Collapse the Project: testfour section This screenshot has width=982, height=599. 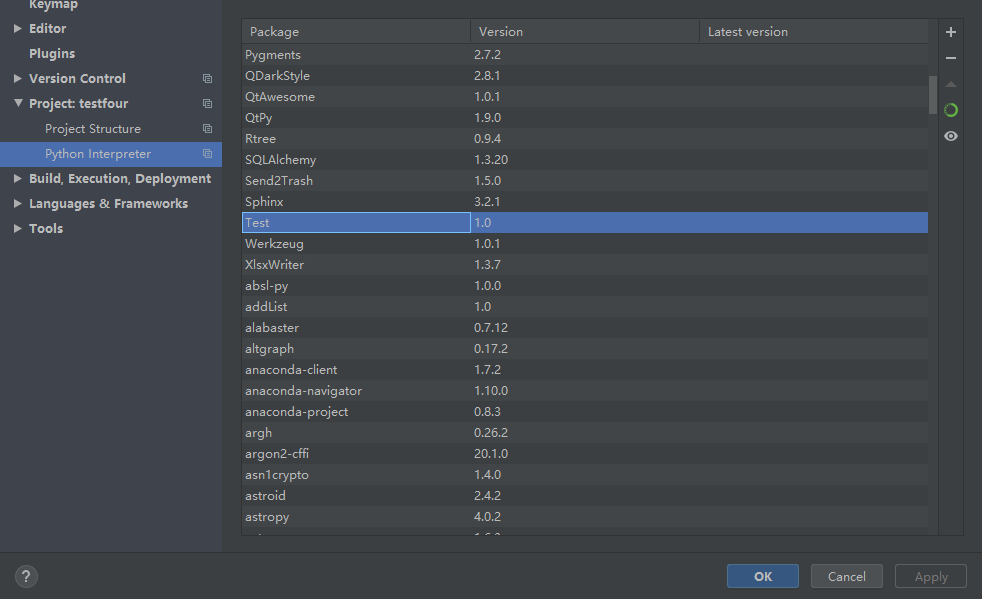18,104
